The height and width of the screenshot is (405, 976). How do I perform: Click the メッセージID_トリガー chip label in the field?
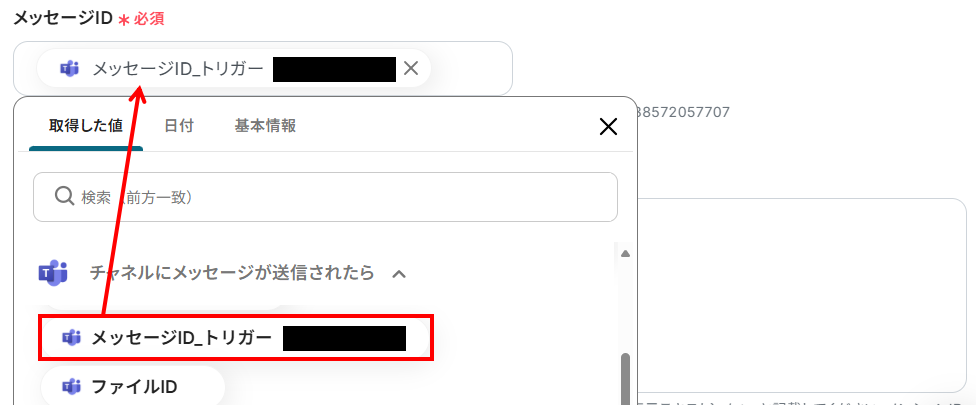(x=178, y=68)
